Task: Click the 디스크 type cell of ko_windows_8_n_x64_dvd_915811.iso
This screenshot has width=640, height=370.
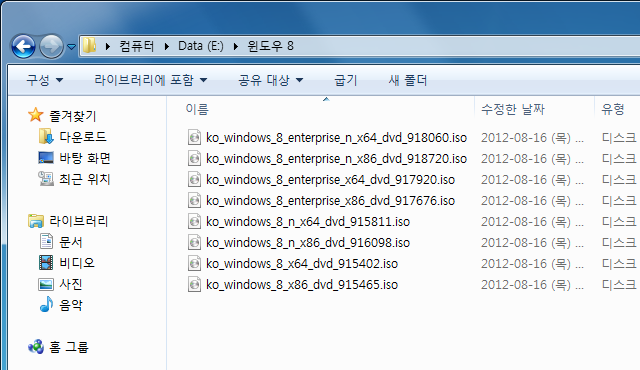Action: pos(619,222)
